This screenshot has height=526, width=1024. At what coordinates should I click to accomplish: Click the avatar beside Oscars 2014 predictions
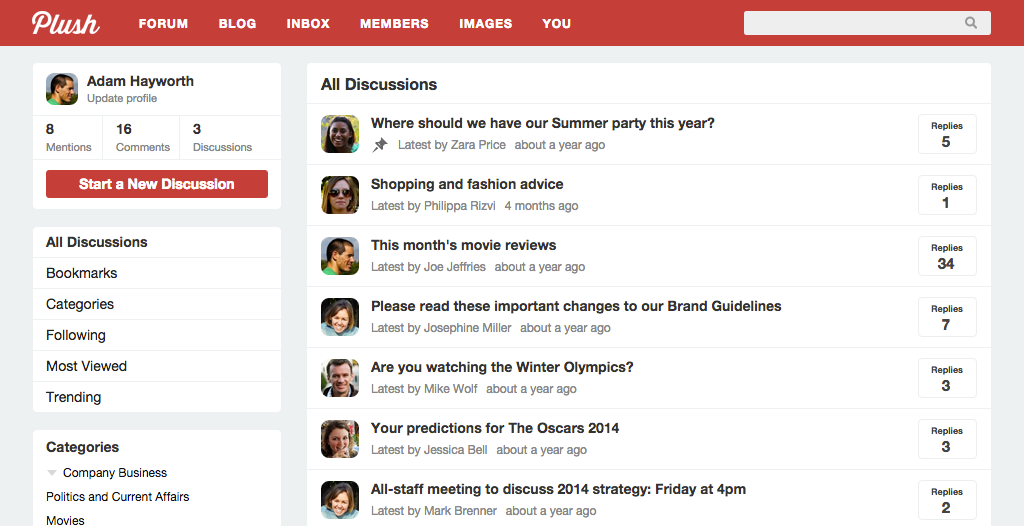pos(340,438)
